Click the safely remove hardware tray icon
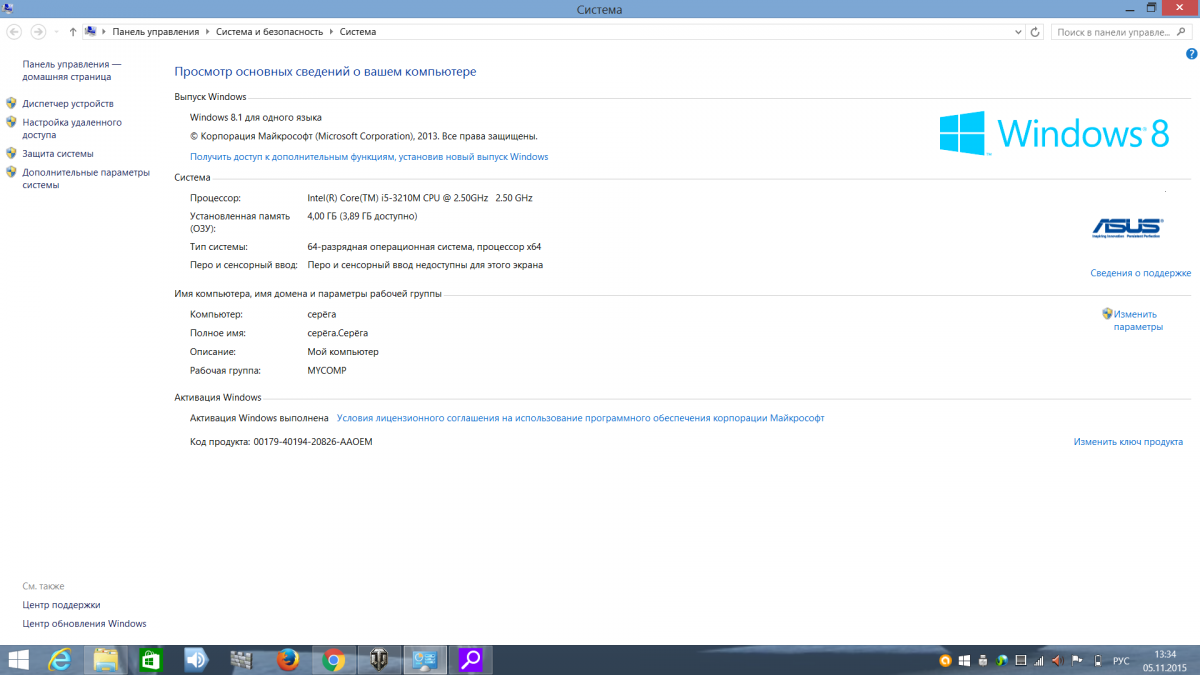 click(984, 661)
